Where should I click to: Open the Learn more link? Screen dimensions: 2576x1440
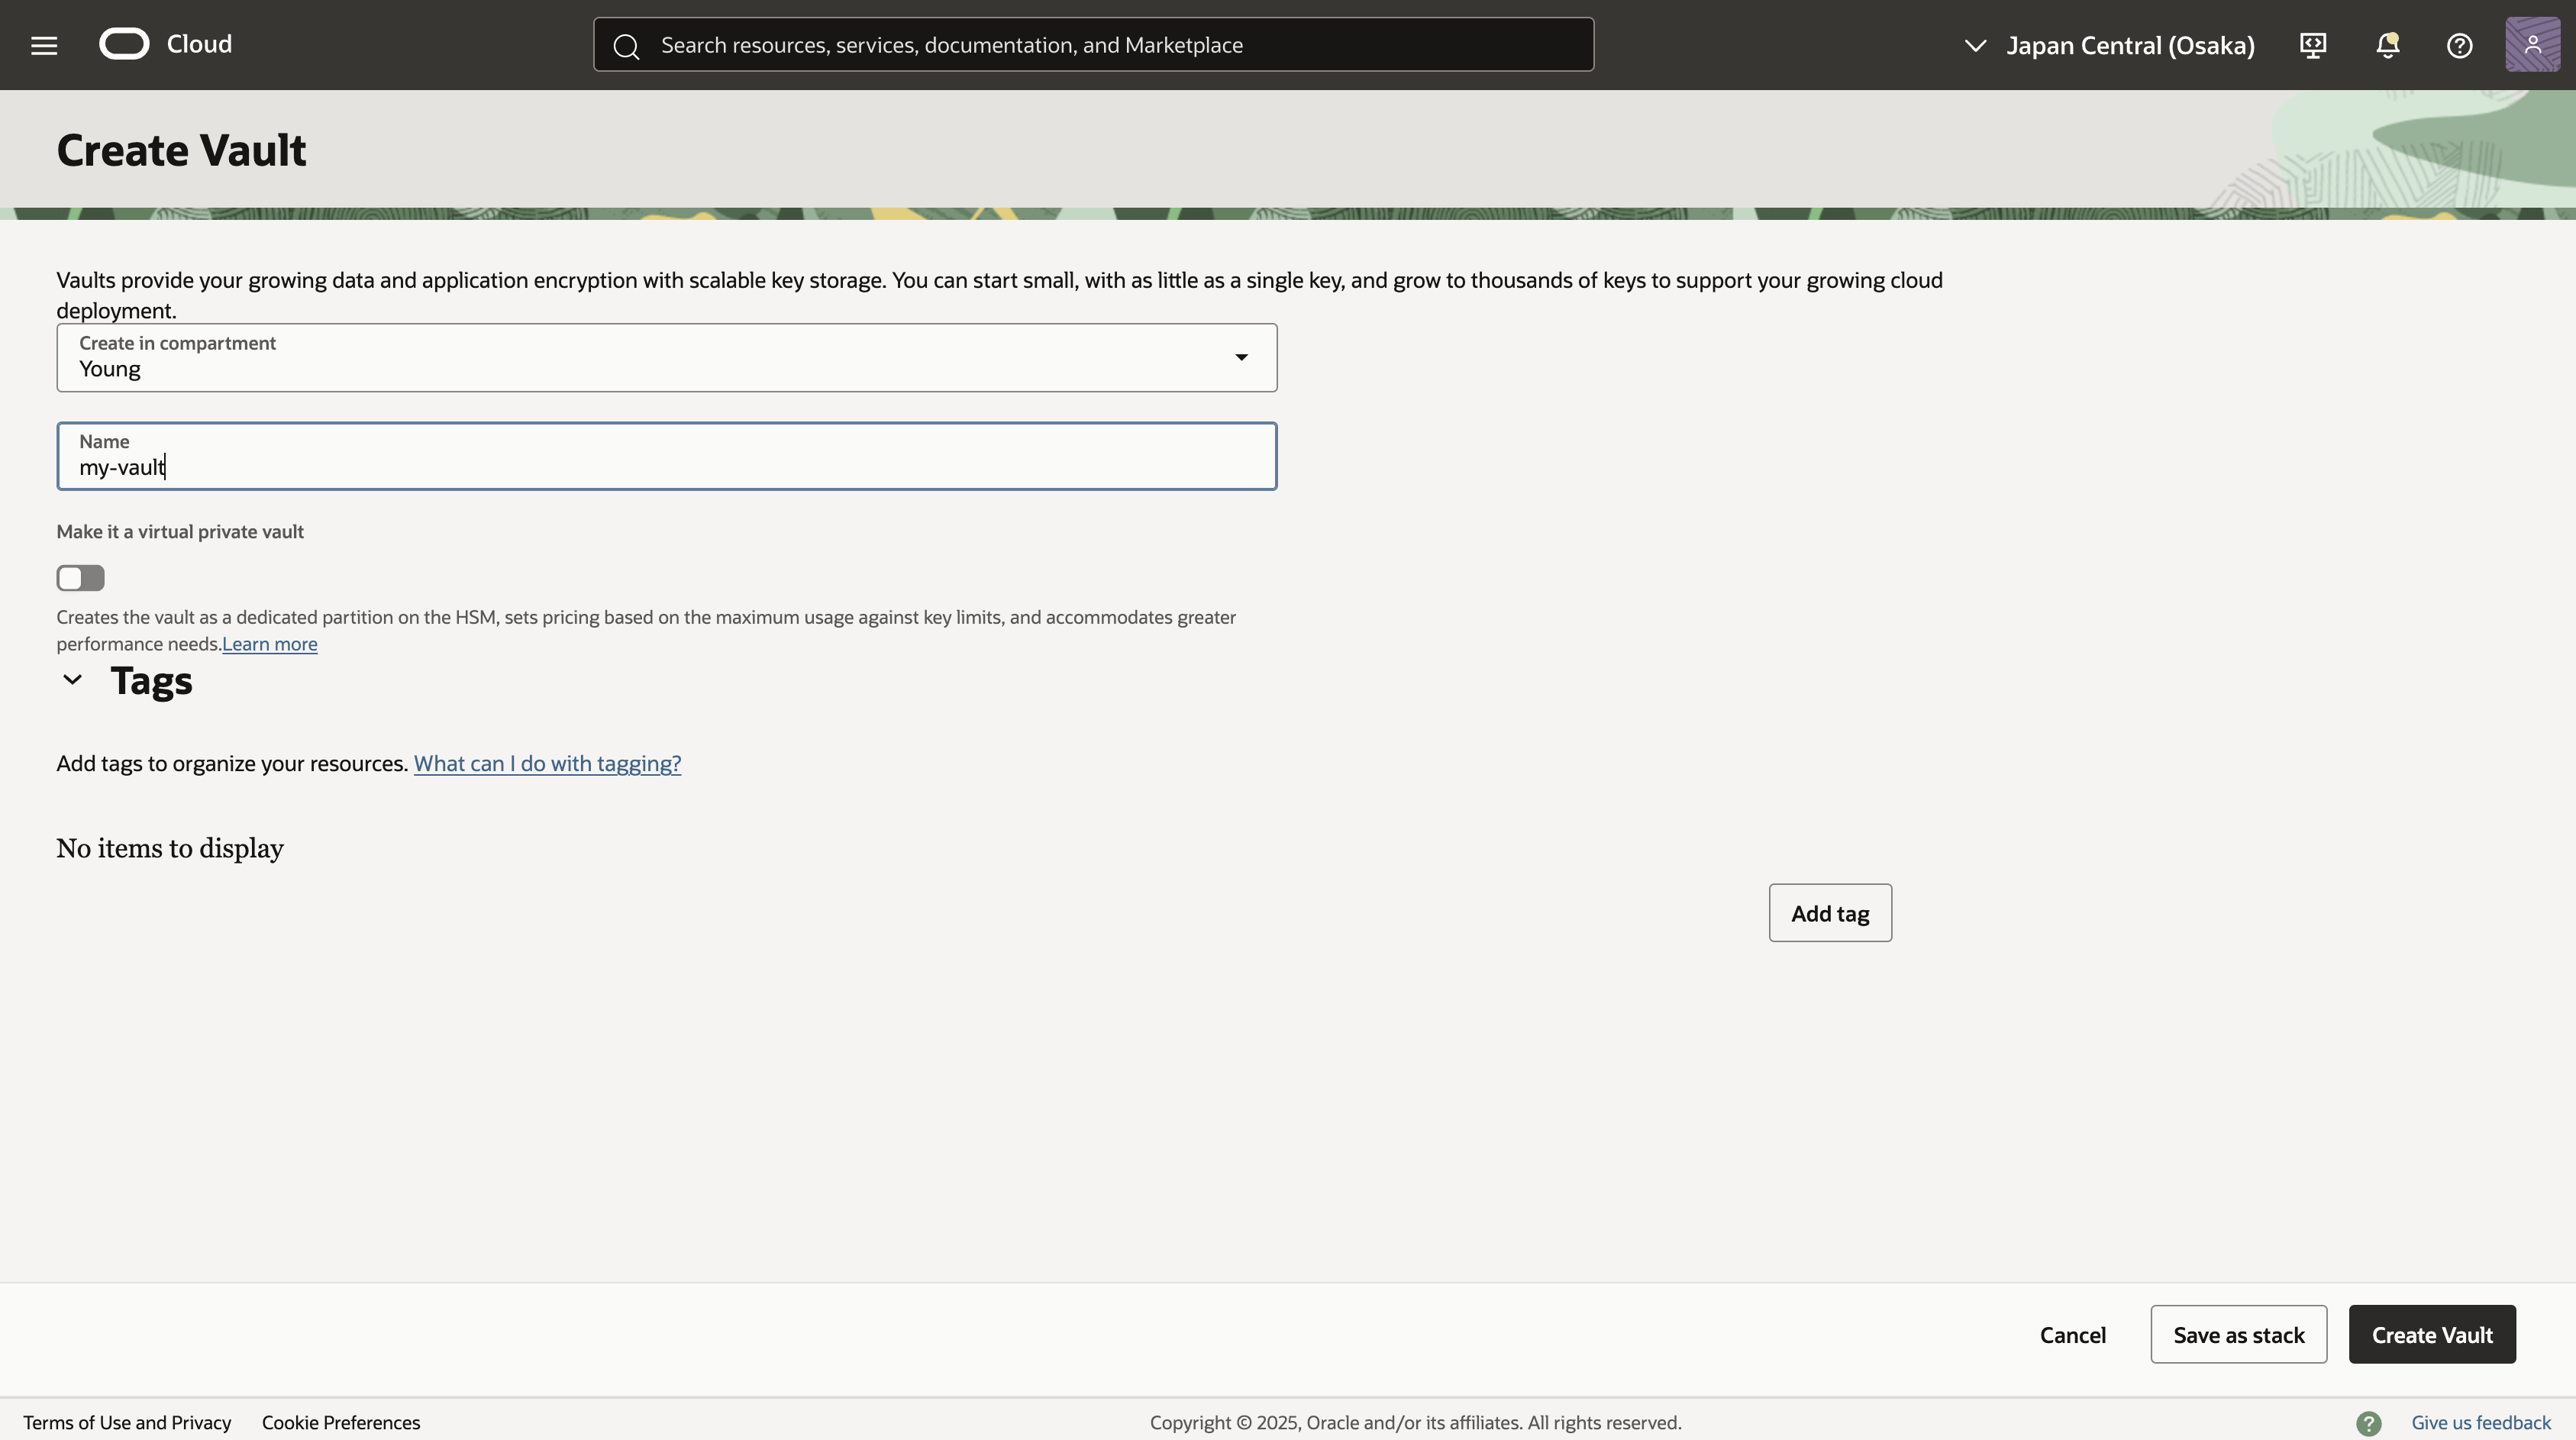[x=269, y=644]
